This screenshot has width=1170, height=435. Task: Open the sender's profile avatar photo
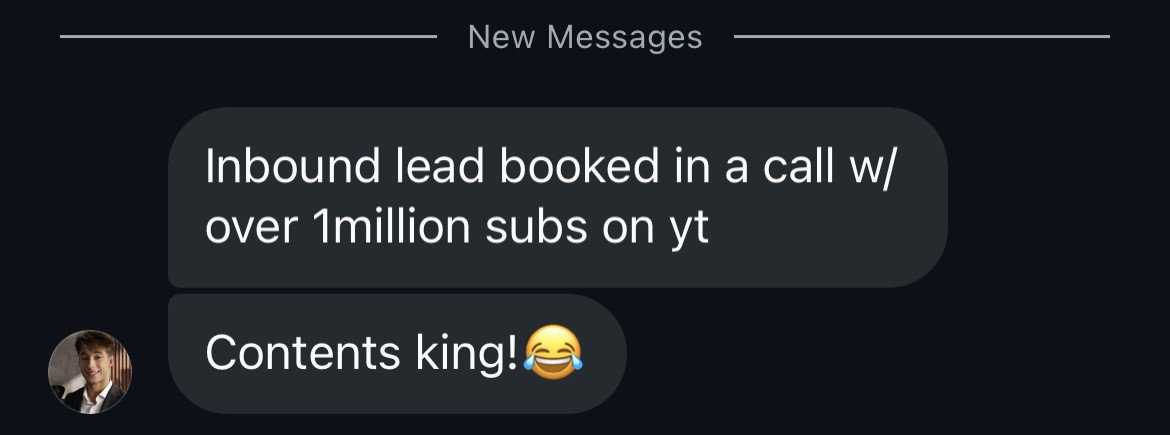tap(90, 372)
